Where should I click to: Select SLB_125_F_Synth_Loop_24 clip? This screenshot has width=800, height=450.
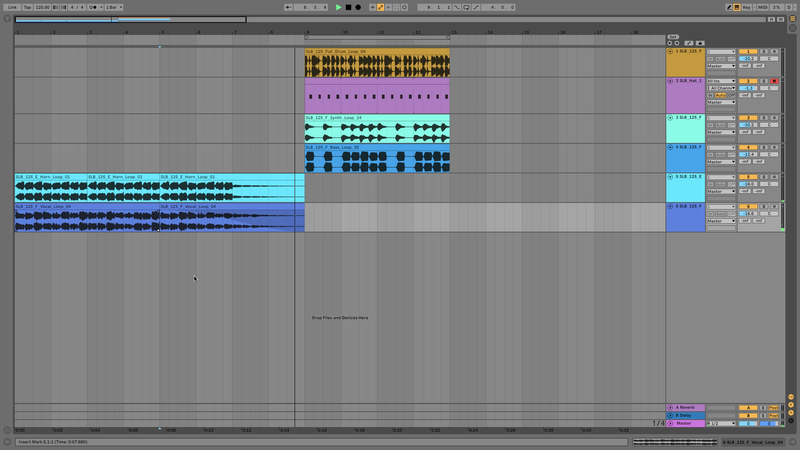(x=377, y=129)
